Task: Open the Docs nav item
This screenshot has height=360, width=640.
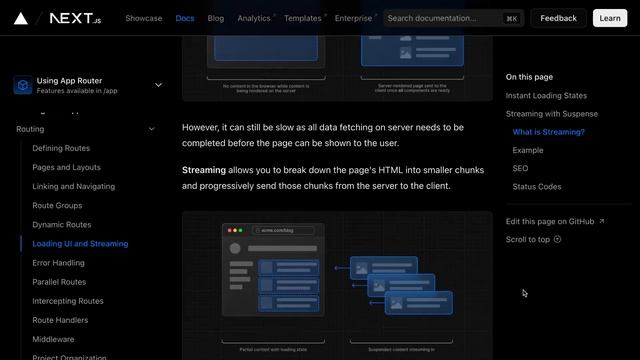Action: 185,18
